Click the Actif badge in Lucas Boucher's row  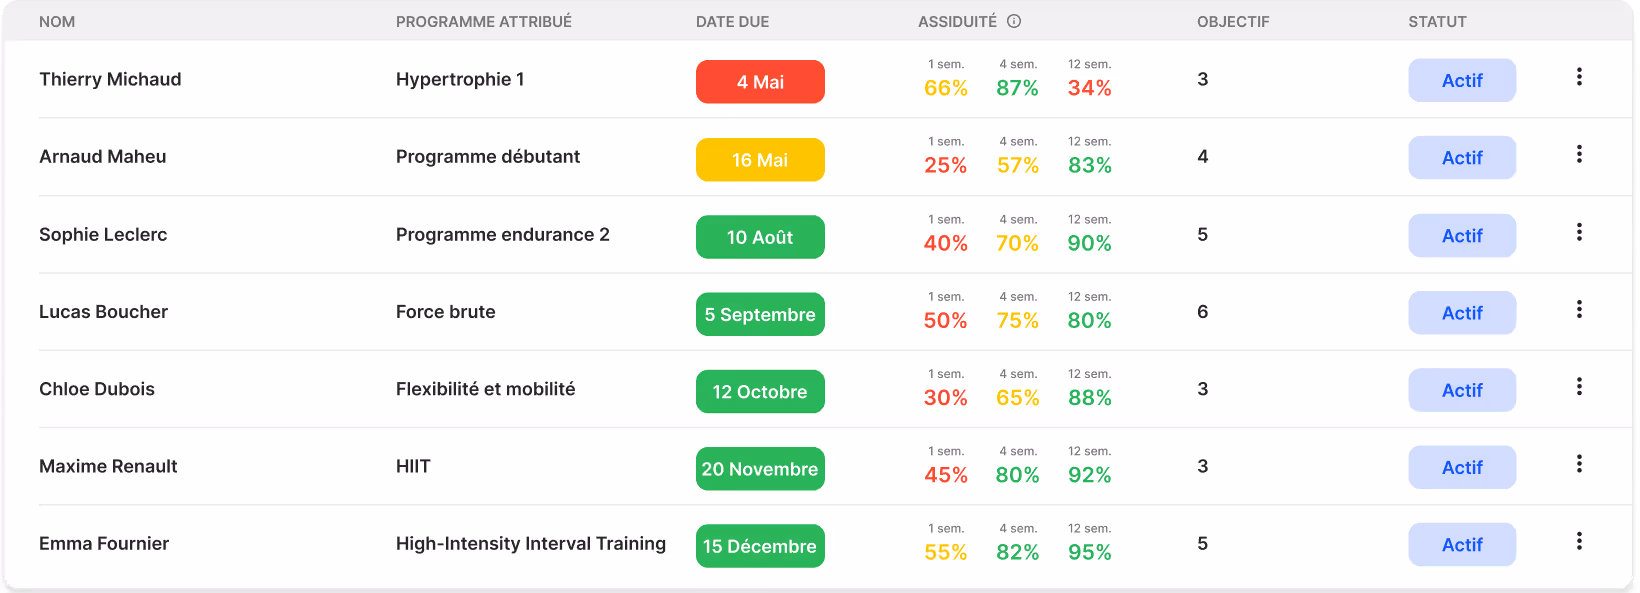(1462, 313)
